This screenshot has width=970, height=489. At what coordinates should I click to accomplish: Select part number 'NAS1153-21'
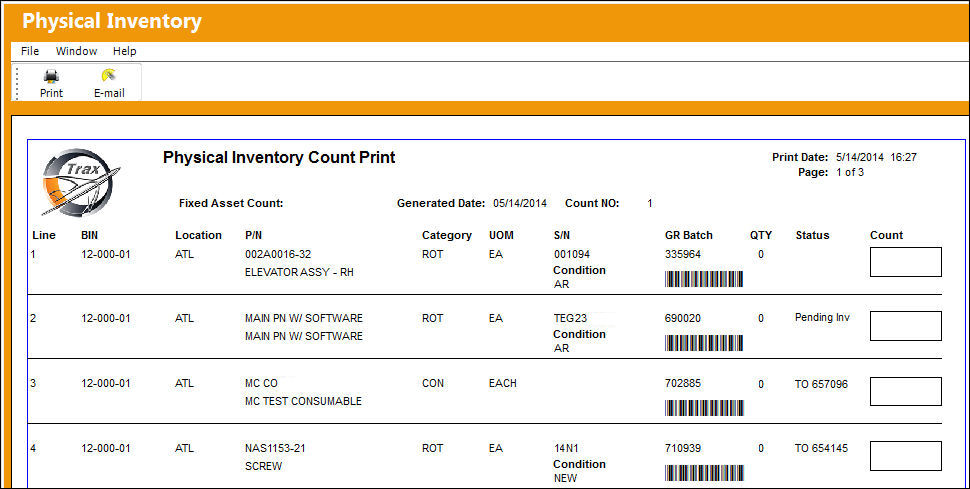click(x=275, y=448)
